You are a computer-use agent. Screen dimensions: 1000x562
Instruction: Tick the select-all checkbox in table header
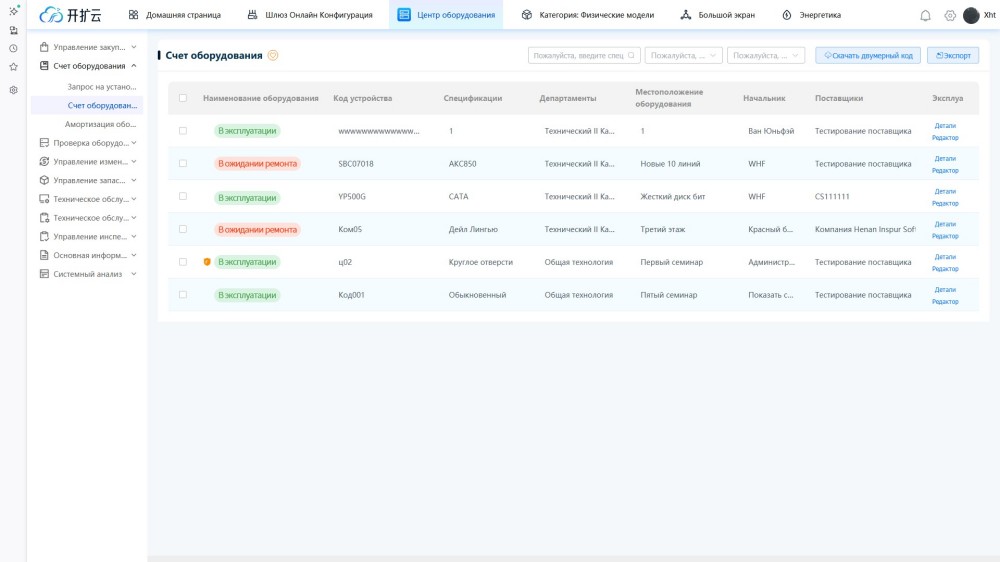coord(183,98)
